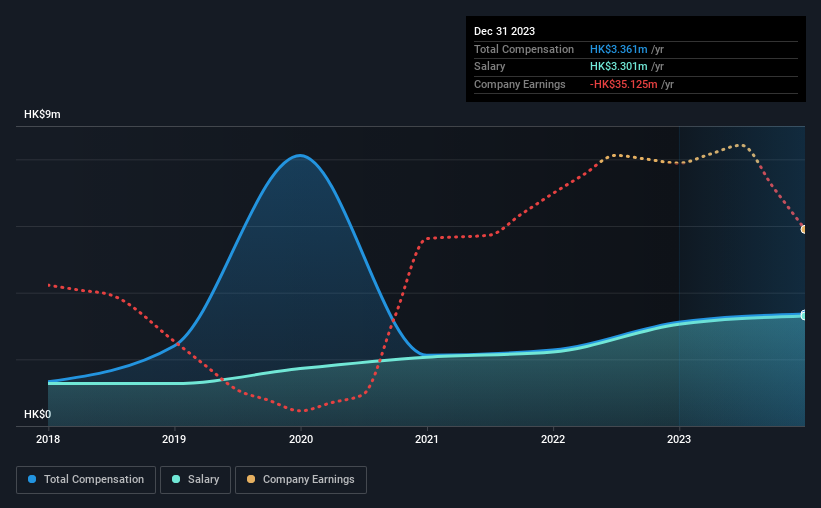821x508 pixels.
Task: Click the total compensation peak at 2020
Action: point(299,156)
